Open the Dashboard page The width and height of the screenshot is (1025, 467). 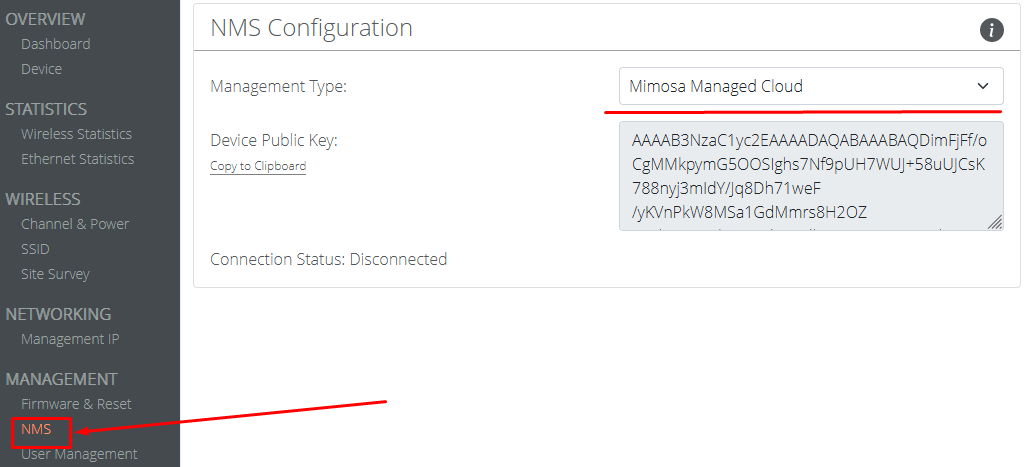click(x=56, y=44)
